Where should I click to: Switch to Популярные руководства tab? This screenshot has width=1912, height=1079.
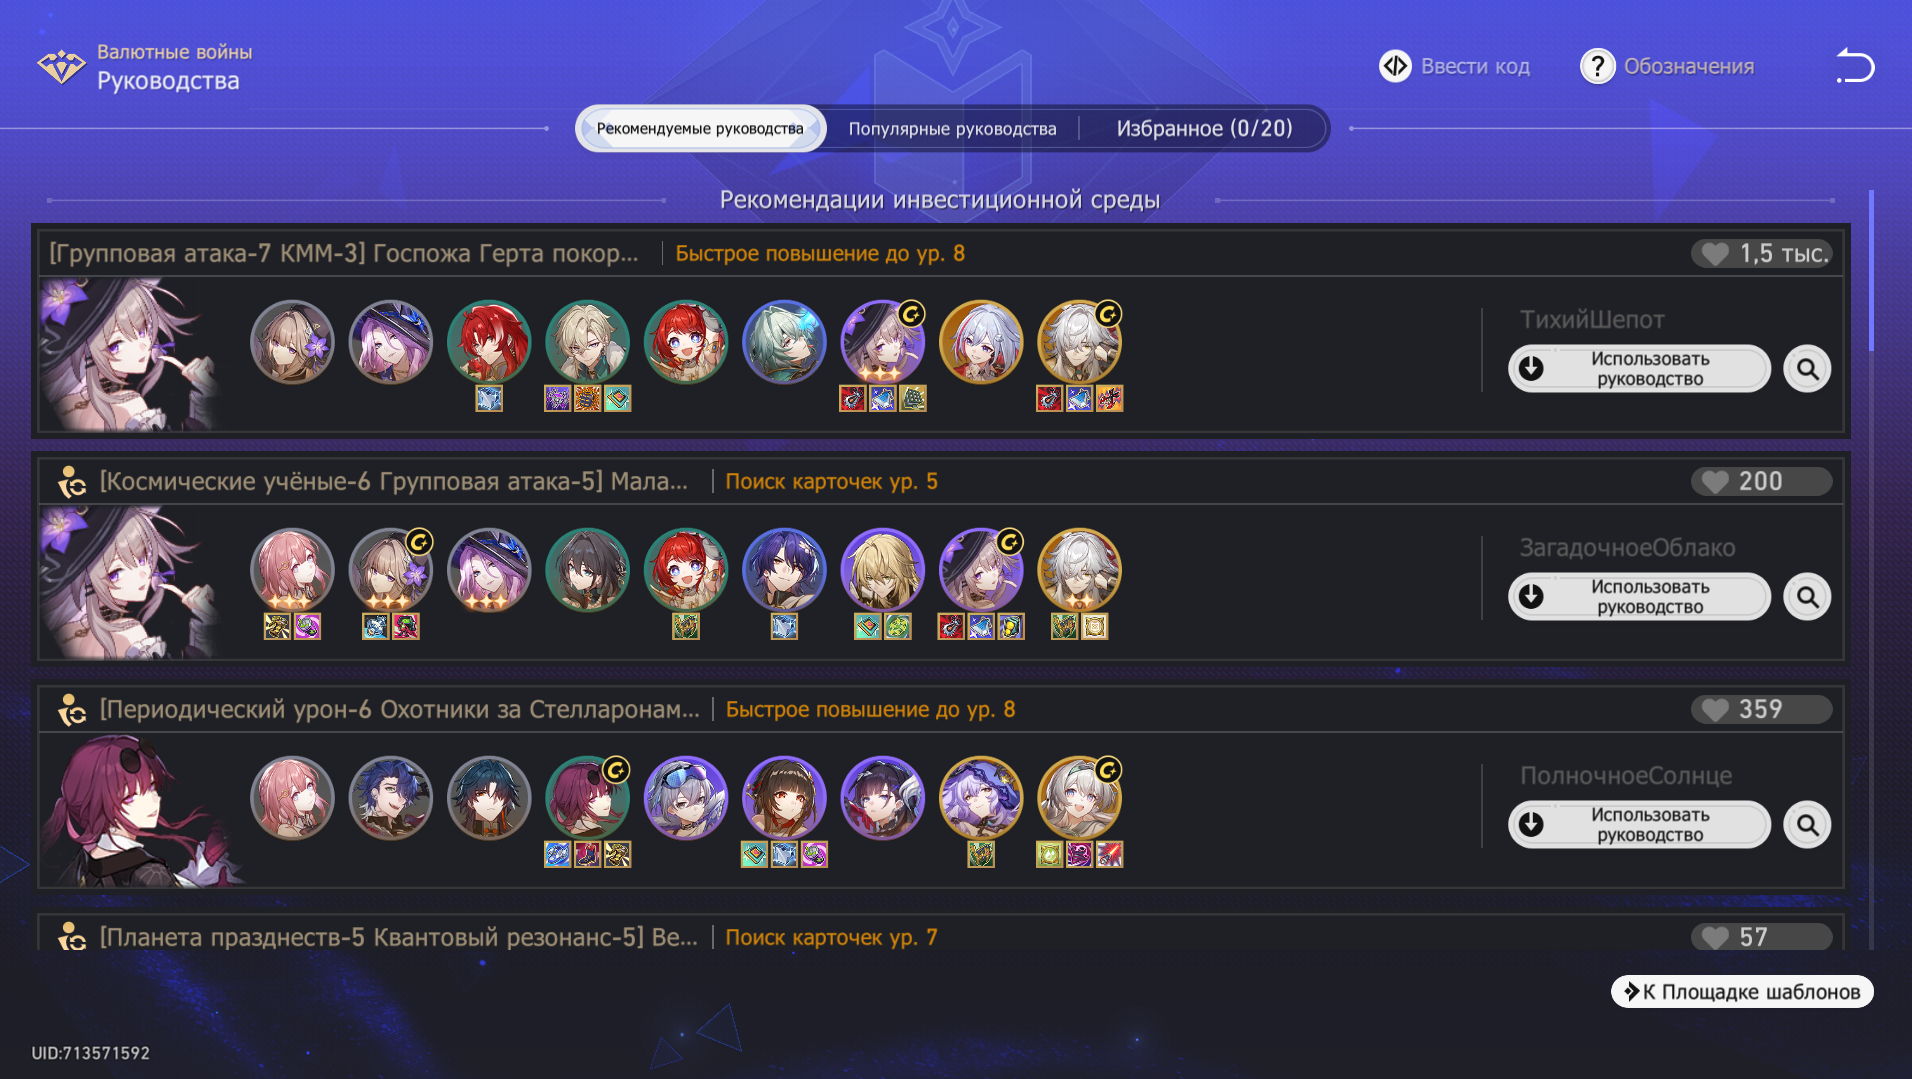[952, 128]
